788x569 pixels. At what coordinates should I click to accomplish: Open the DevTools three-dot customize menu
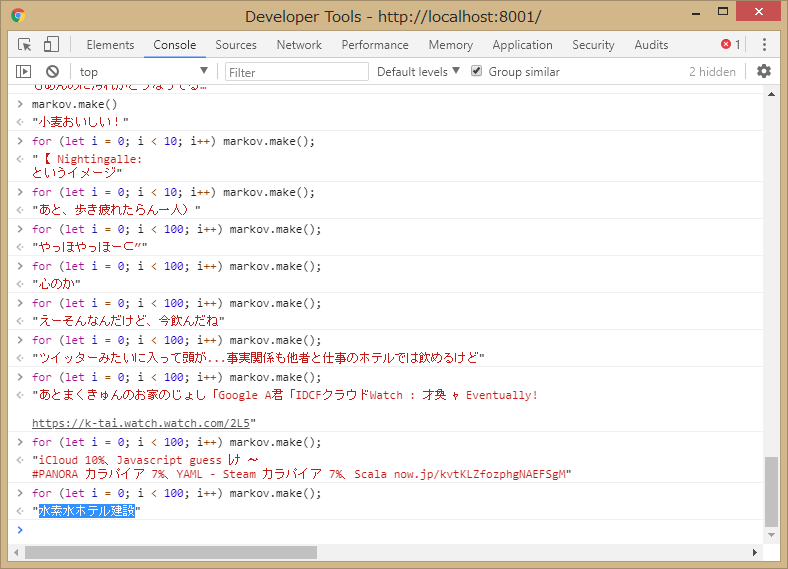point(764,45)
